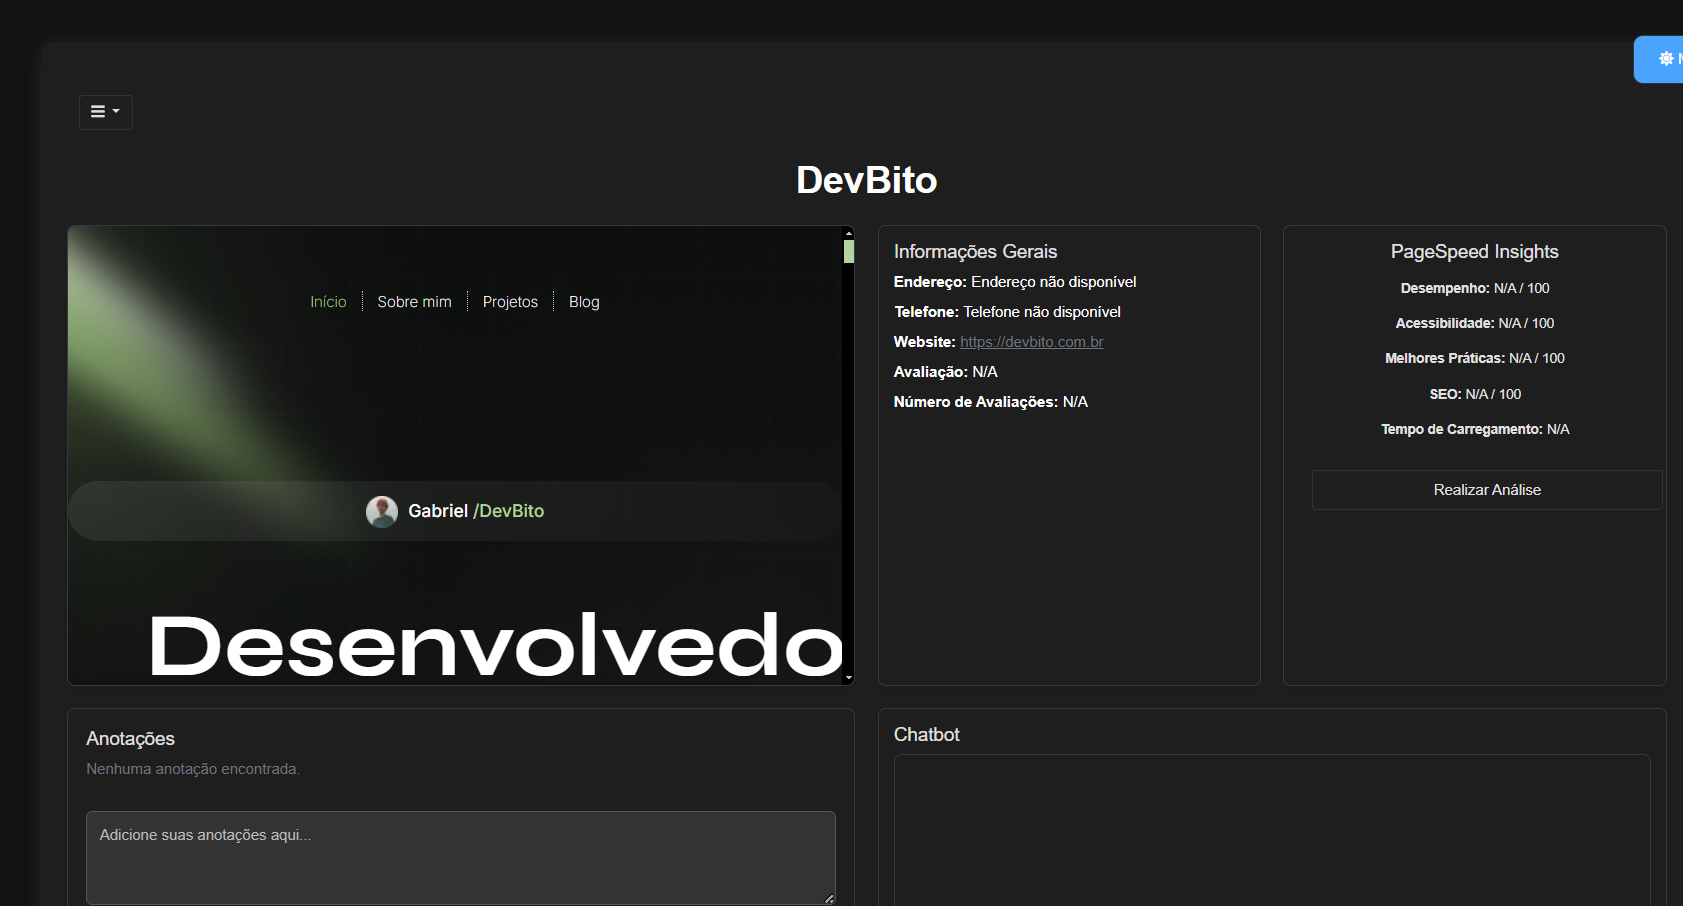
Task: Click the Informações Gerais heading
Action: pos(975,252)
